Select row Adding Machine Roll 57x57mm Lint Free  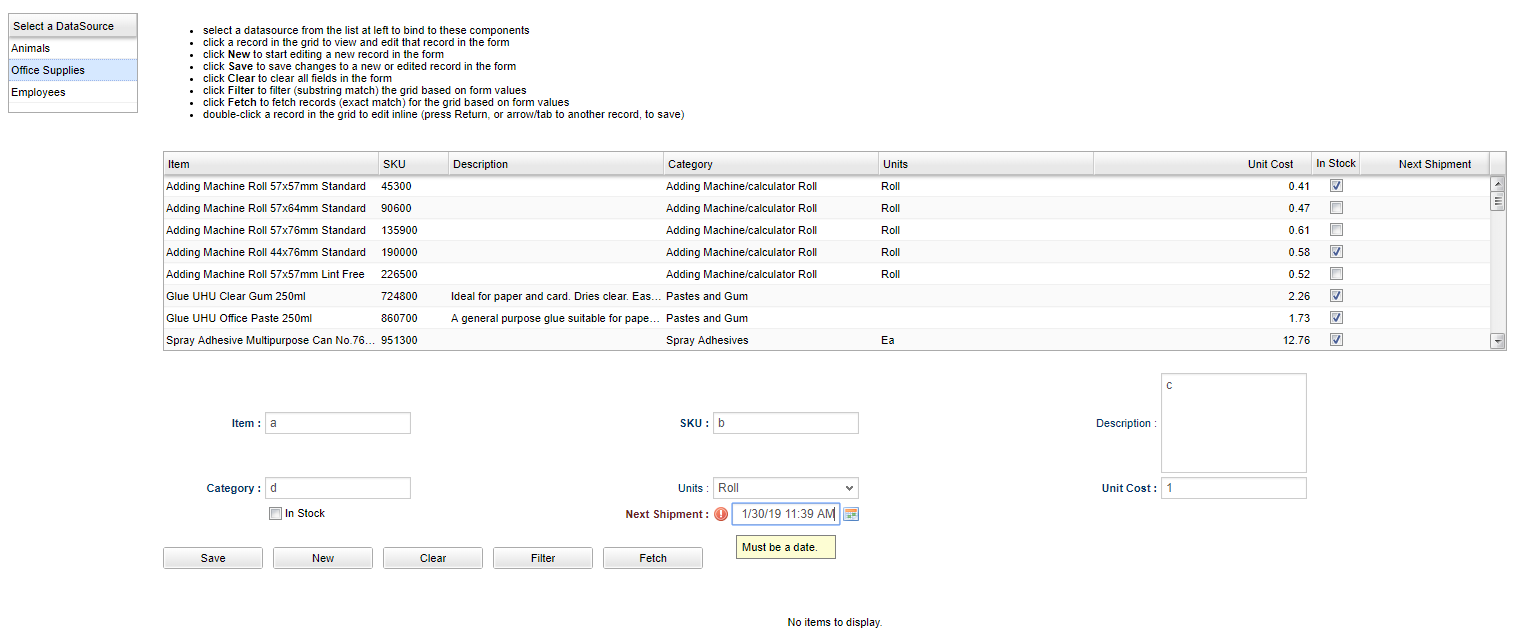click(827, 274)
